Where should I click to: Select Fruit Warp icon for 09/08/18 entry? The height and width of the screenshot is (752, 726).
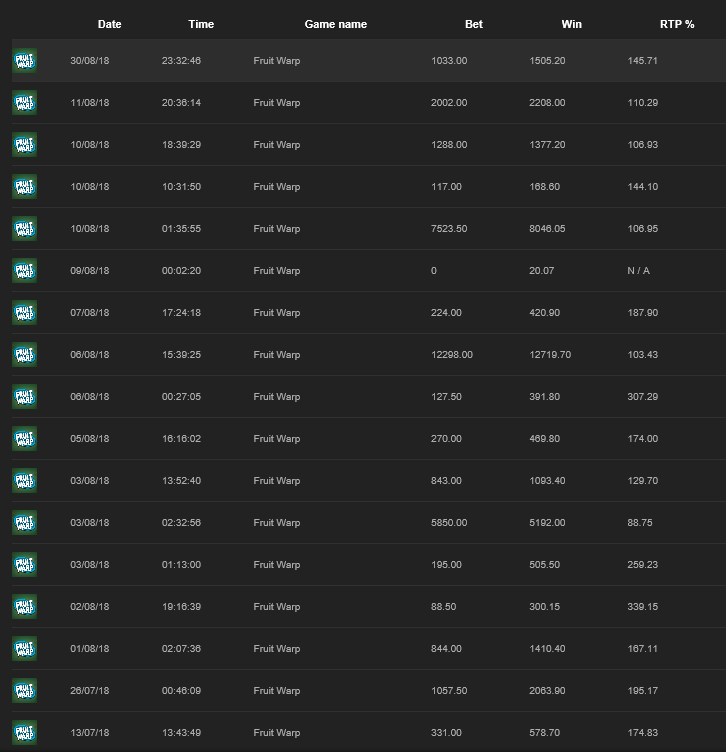(x=24, y=270)
